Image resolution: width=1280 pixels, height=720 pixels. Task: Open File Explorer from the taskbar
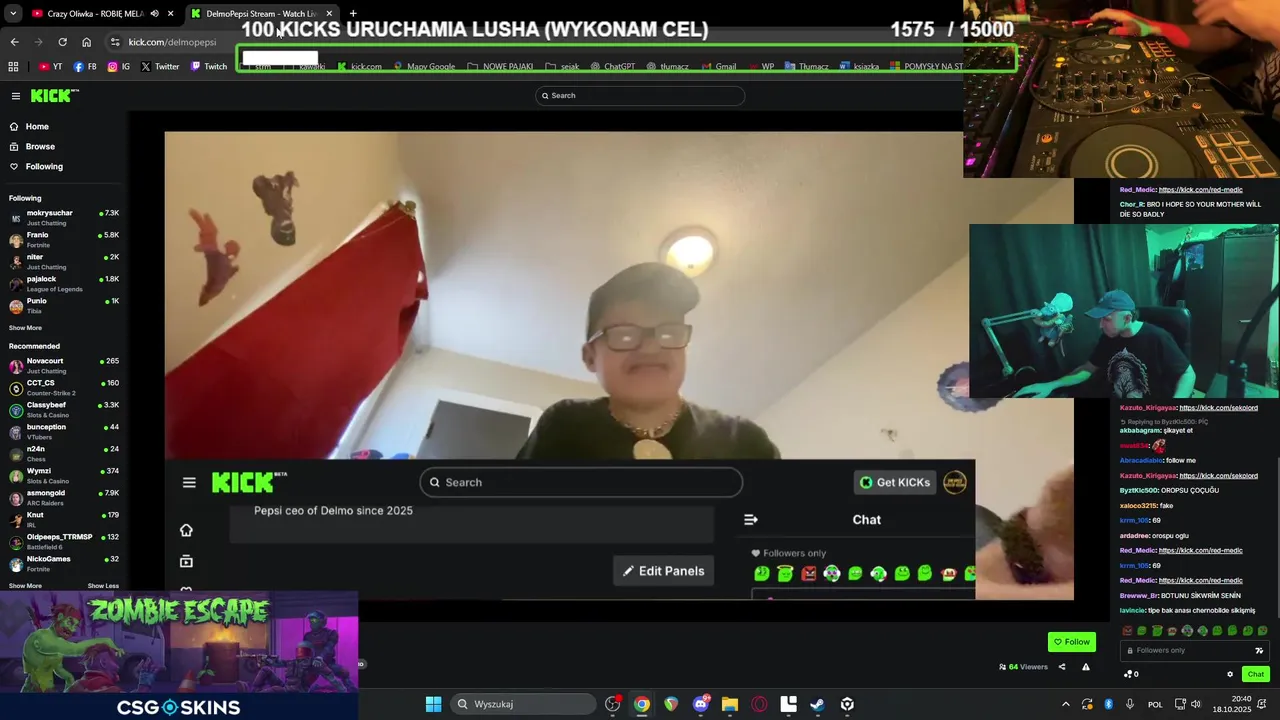730,704
